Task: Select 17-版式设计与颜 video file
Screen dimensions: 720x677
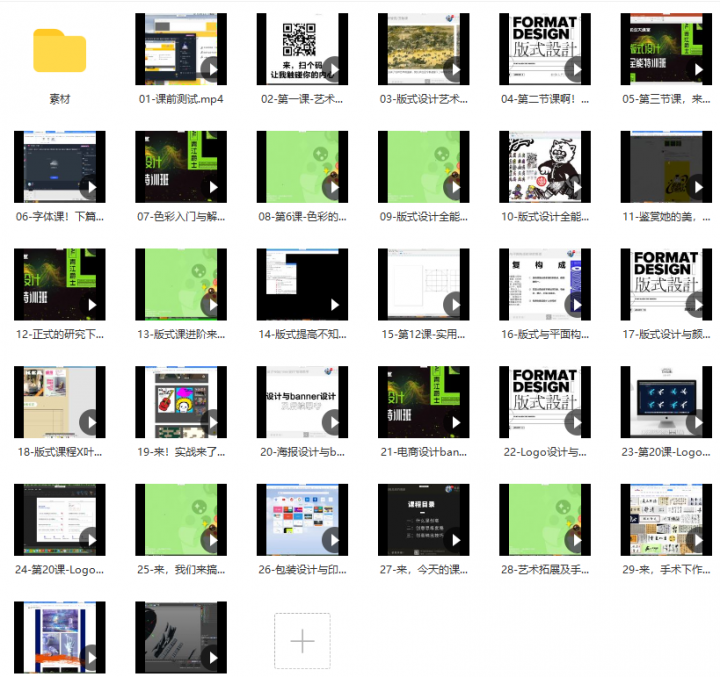Action: (666, 284)
